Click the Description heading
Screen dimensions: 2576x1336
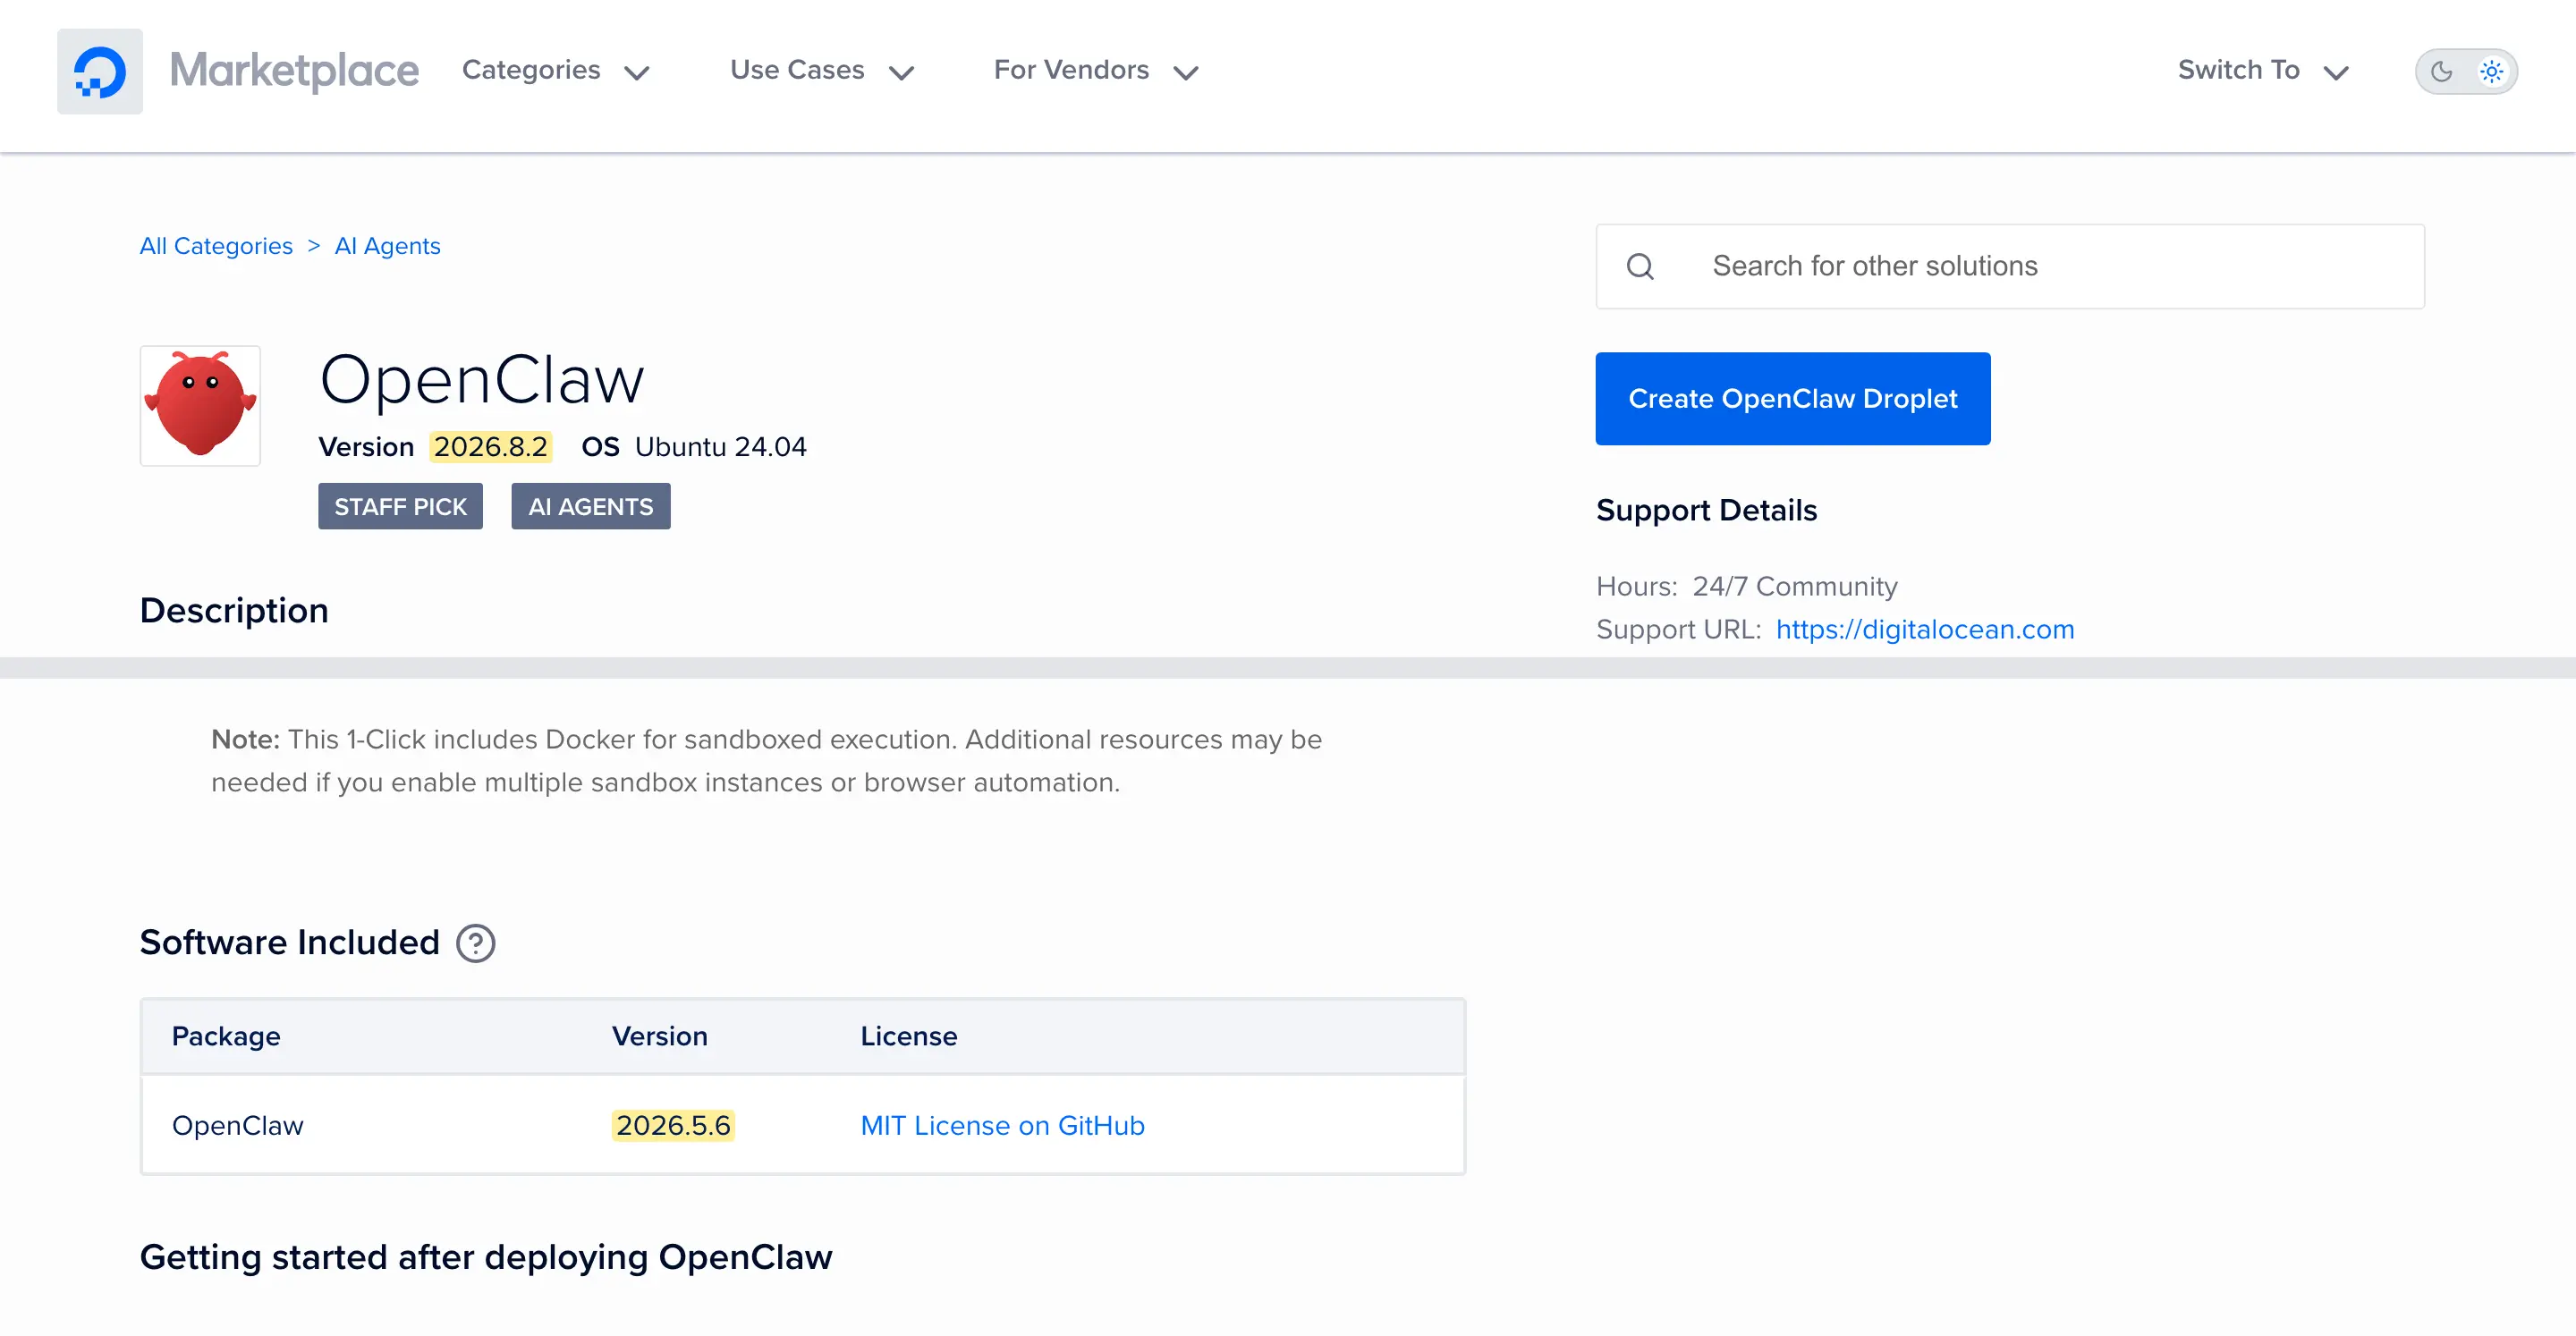[x=234, y=610]
